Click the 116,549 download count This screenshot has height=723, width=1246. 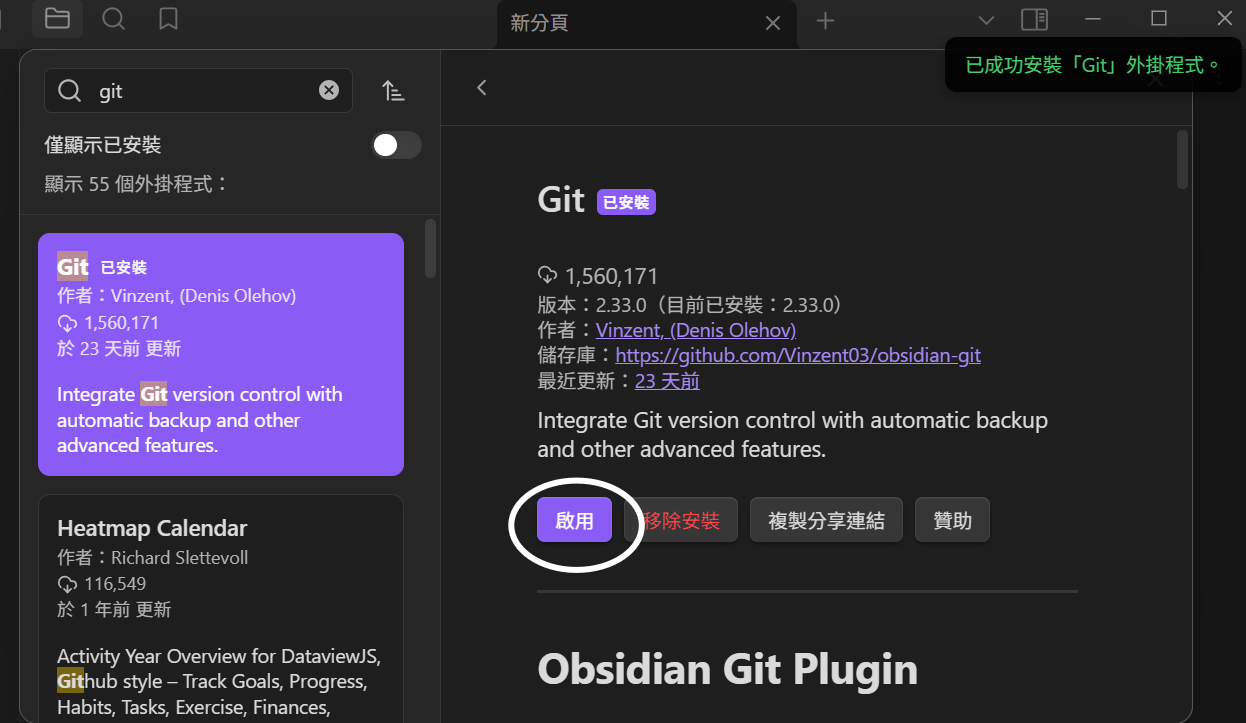tap(102, 584)
